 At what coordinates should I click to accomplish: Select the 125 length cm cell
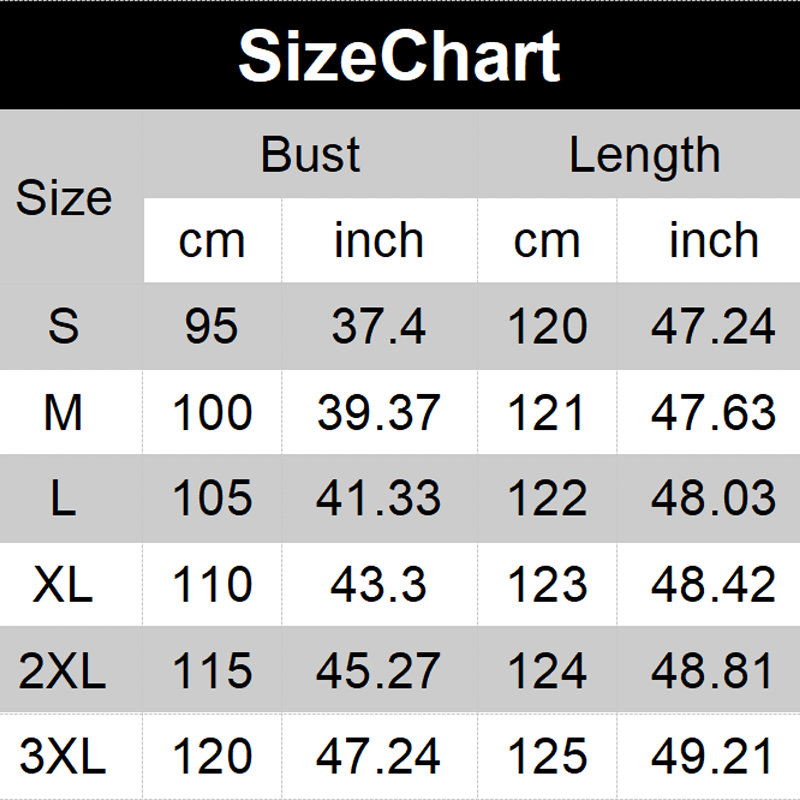(547, 757)
